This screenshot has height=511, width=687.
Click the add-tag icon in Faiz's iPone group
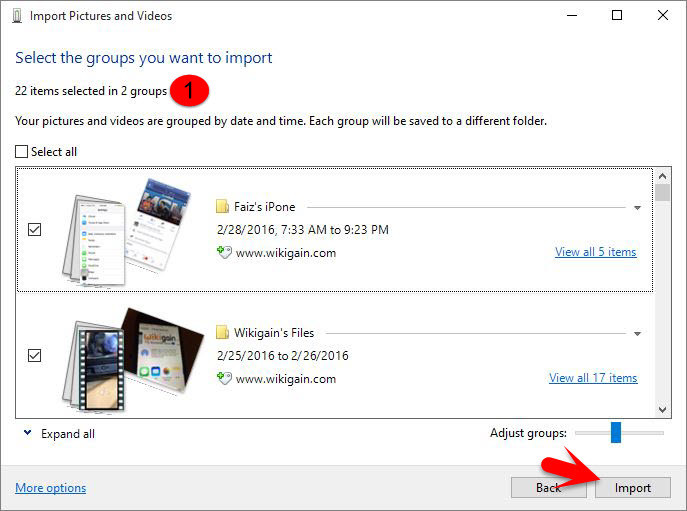[x=224, y=252]
